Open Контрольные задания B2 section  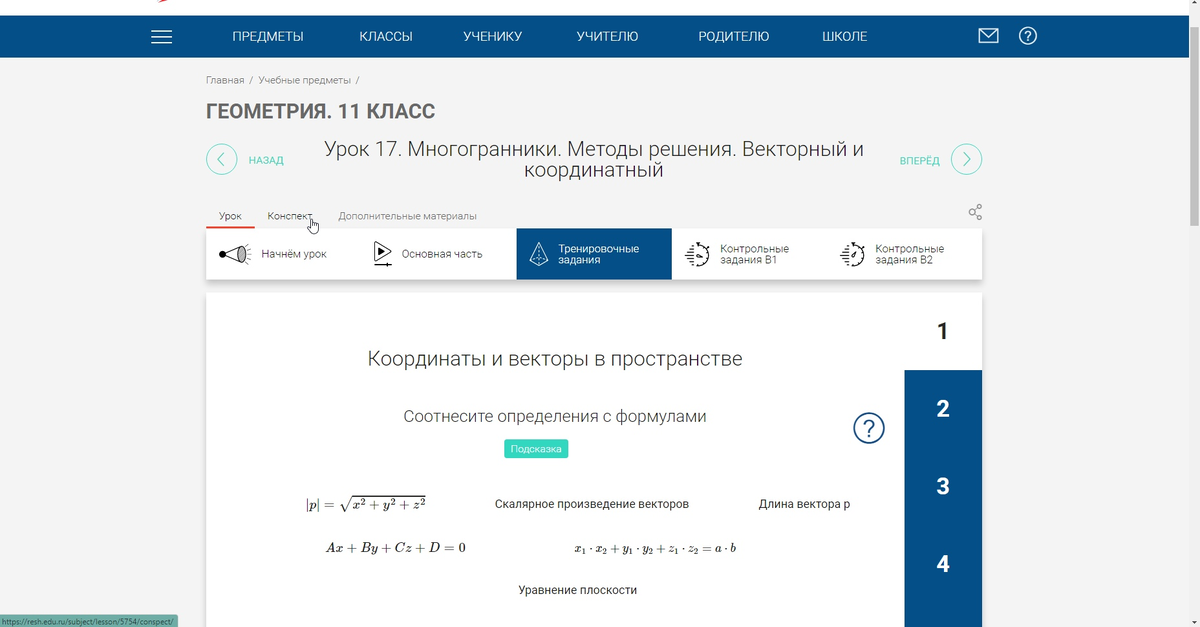click(851, 253)
